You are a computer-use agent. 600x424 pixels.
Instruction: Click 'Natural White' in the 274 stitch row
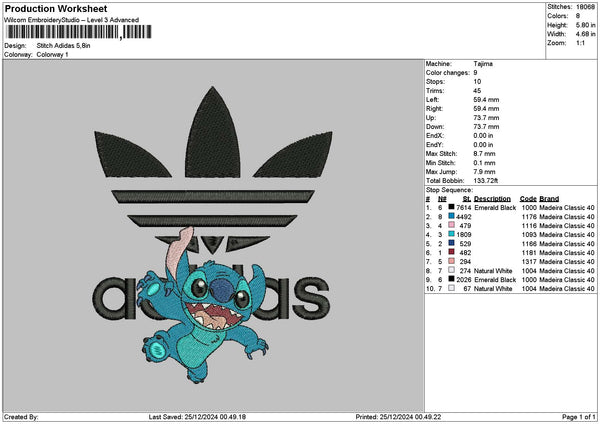[493, 271]
